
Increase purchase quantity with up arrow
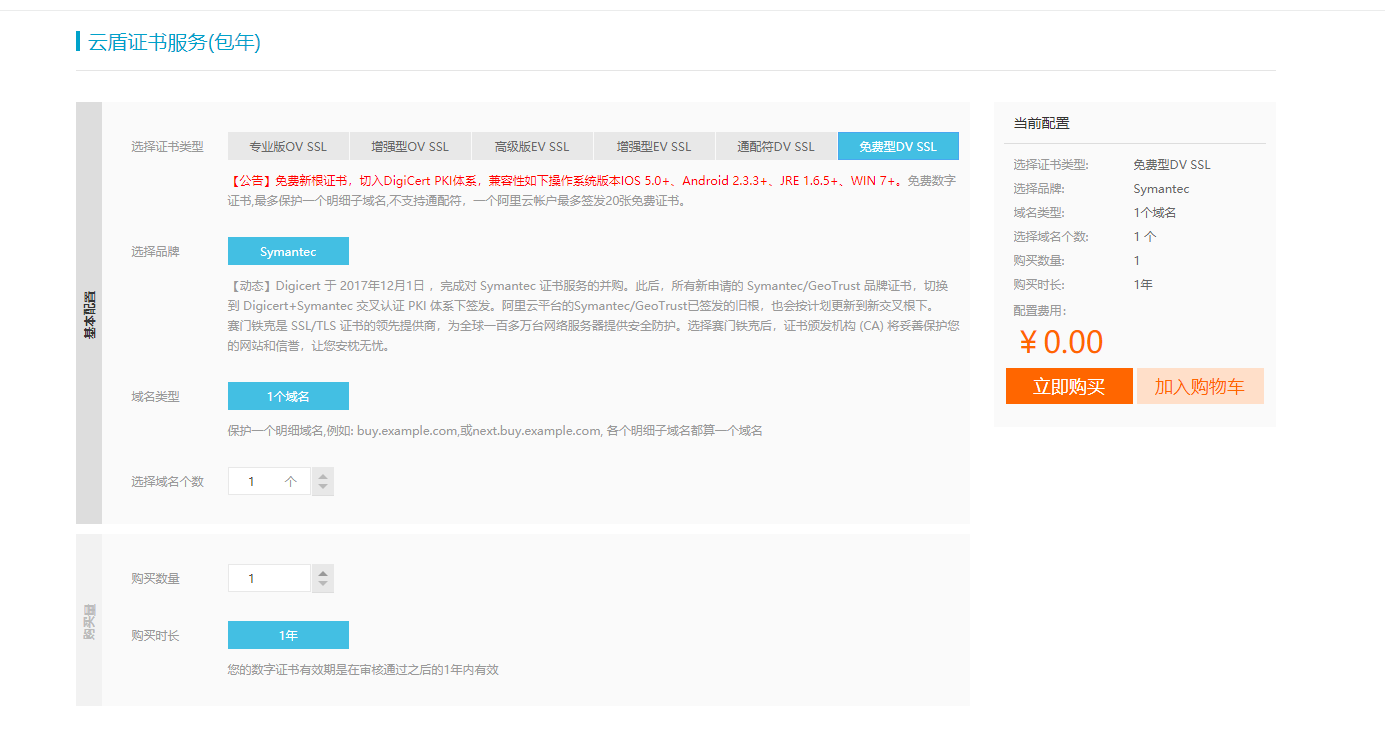(322, 572)
